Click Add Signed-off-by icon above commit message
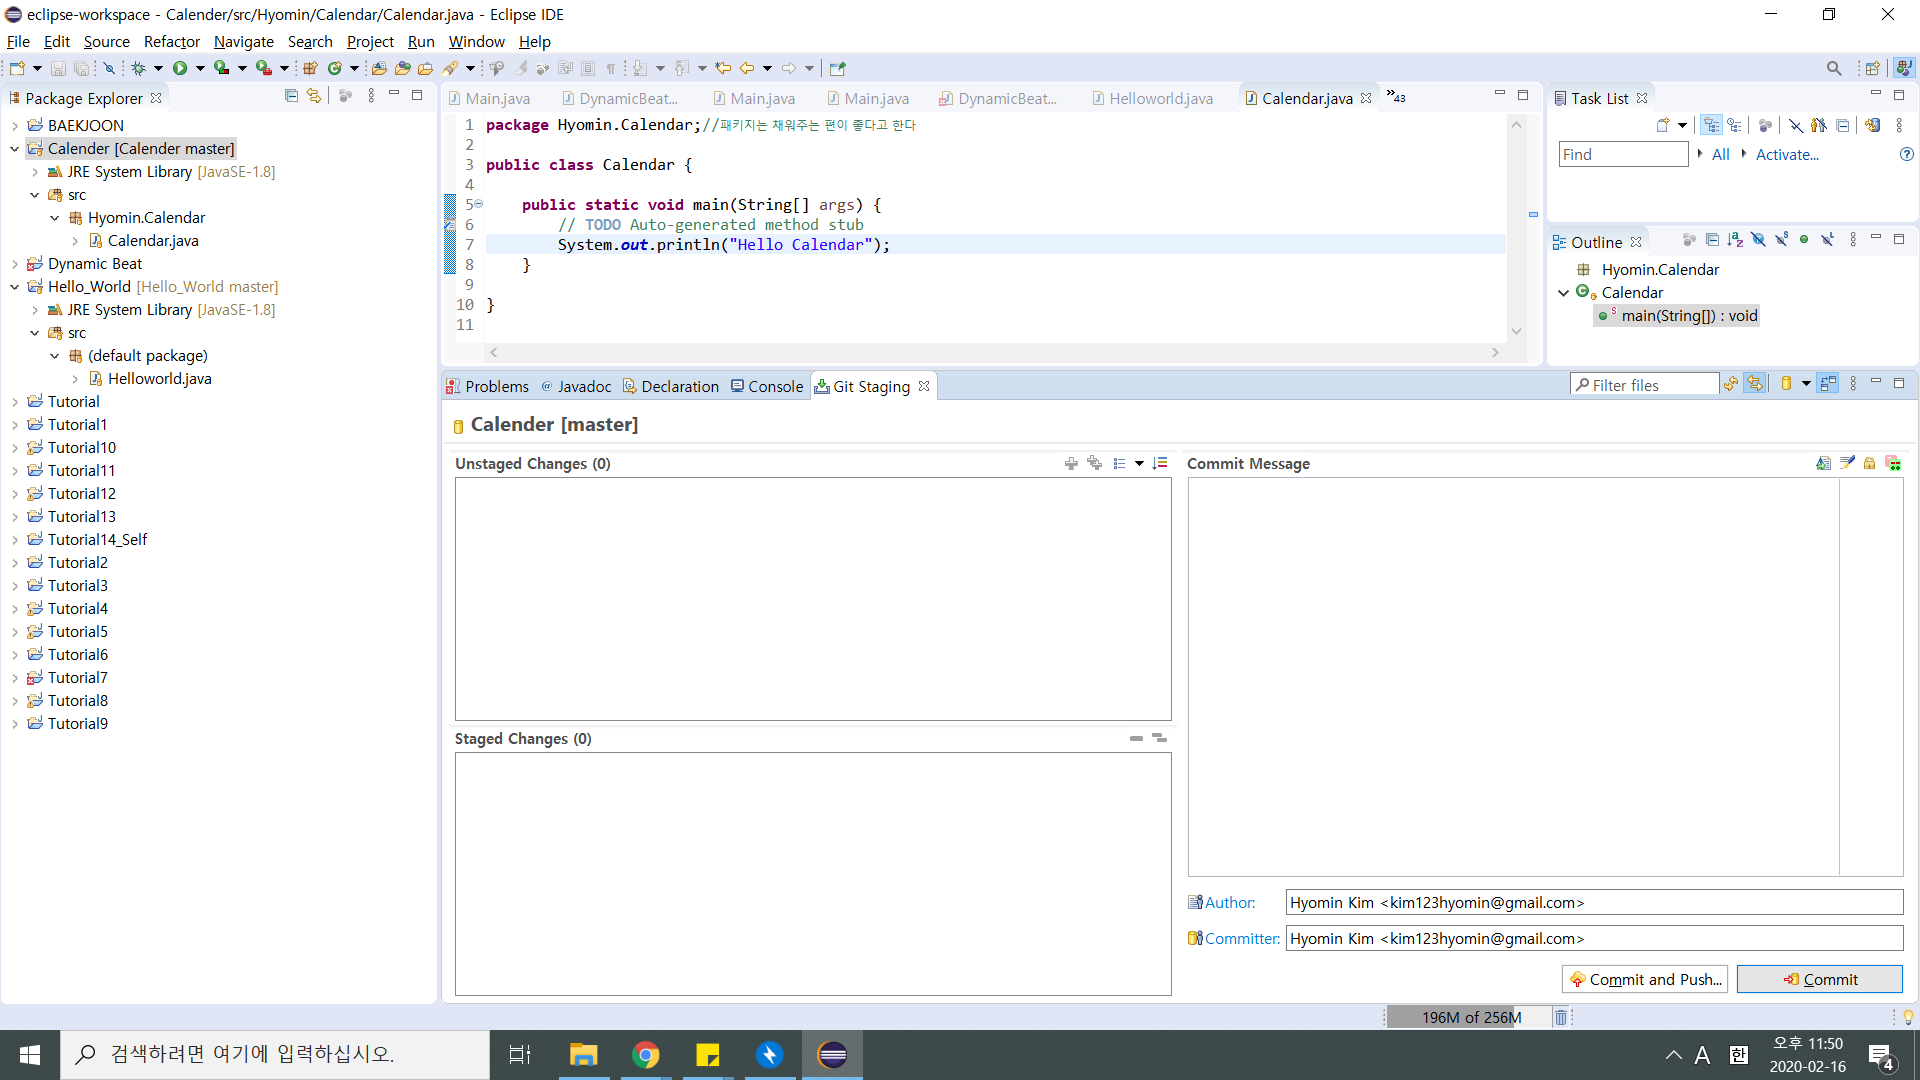The image size is (1920, 1080). [1847, 463]
